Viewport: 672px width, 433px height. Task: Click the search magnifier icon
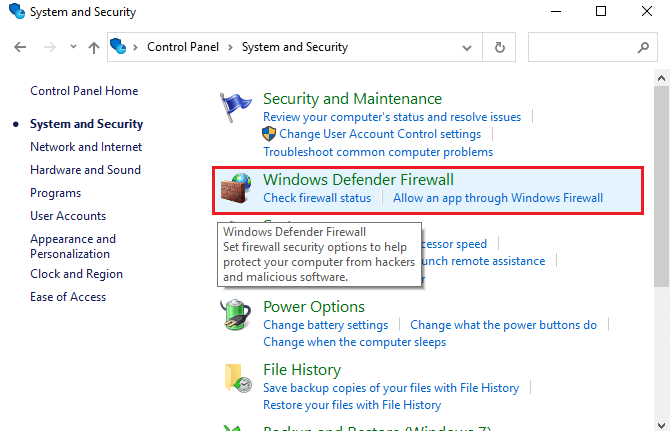point(643,47)
